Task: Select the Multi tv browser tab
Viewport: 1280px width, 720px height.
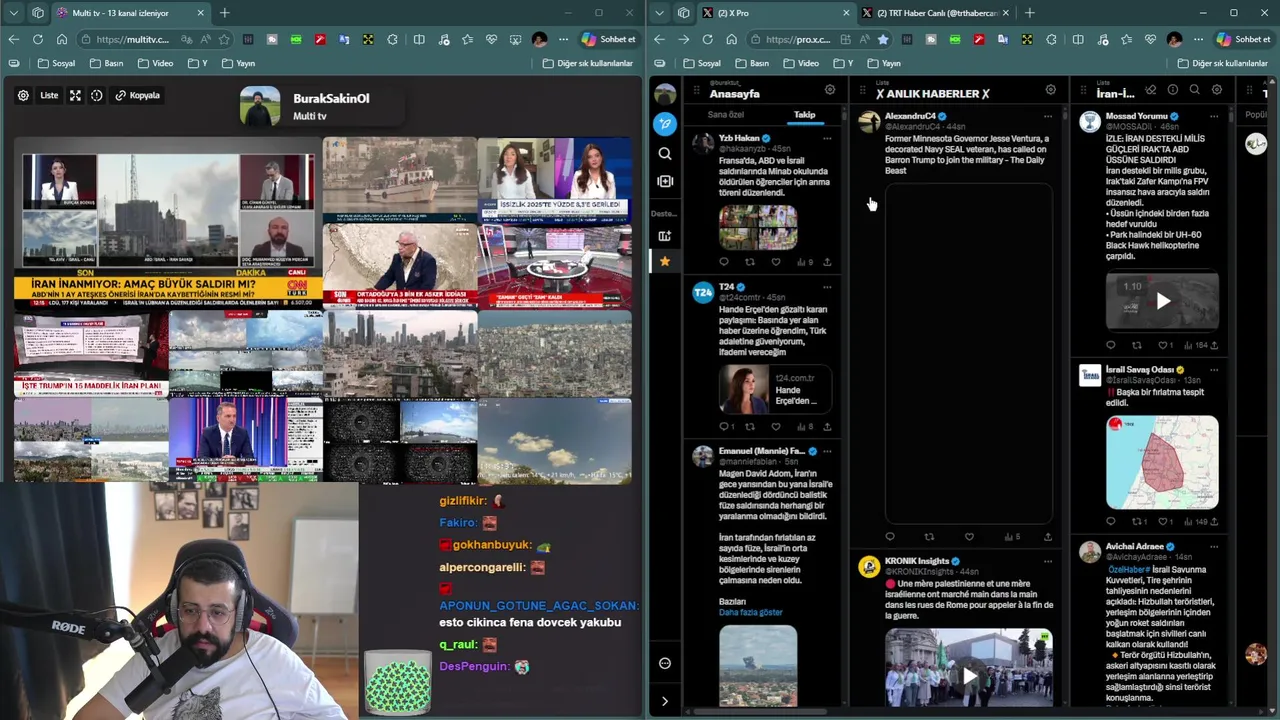Action: 130,13
